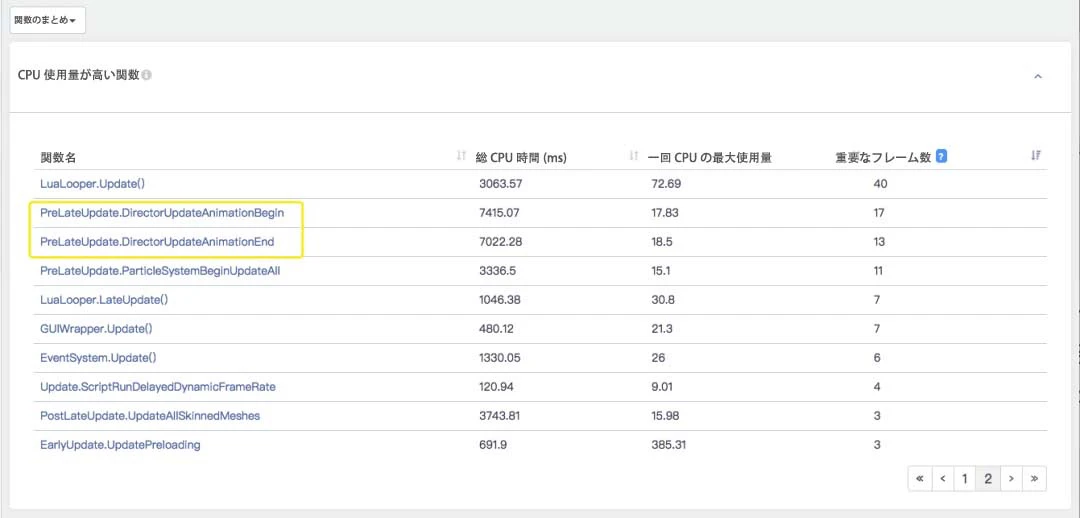
Task: Click total CPU time value 3743.81
Action: point(500,415)
